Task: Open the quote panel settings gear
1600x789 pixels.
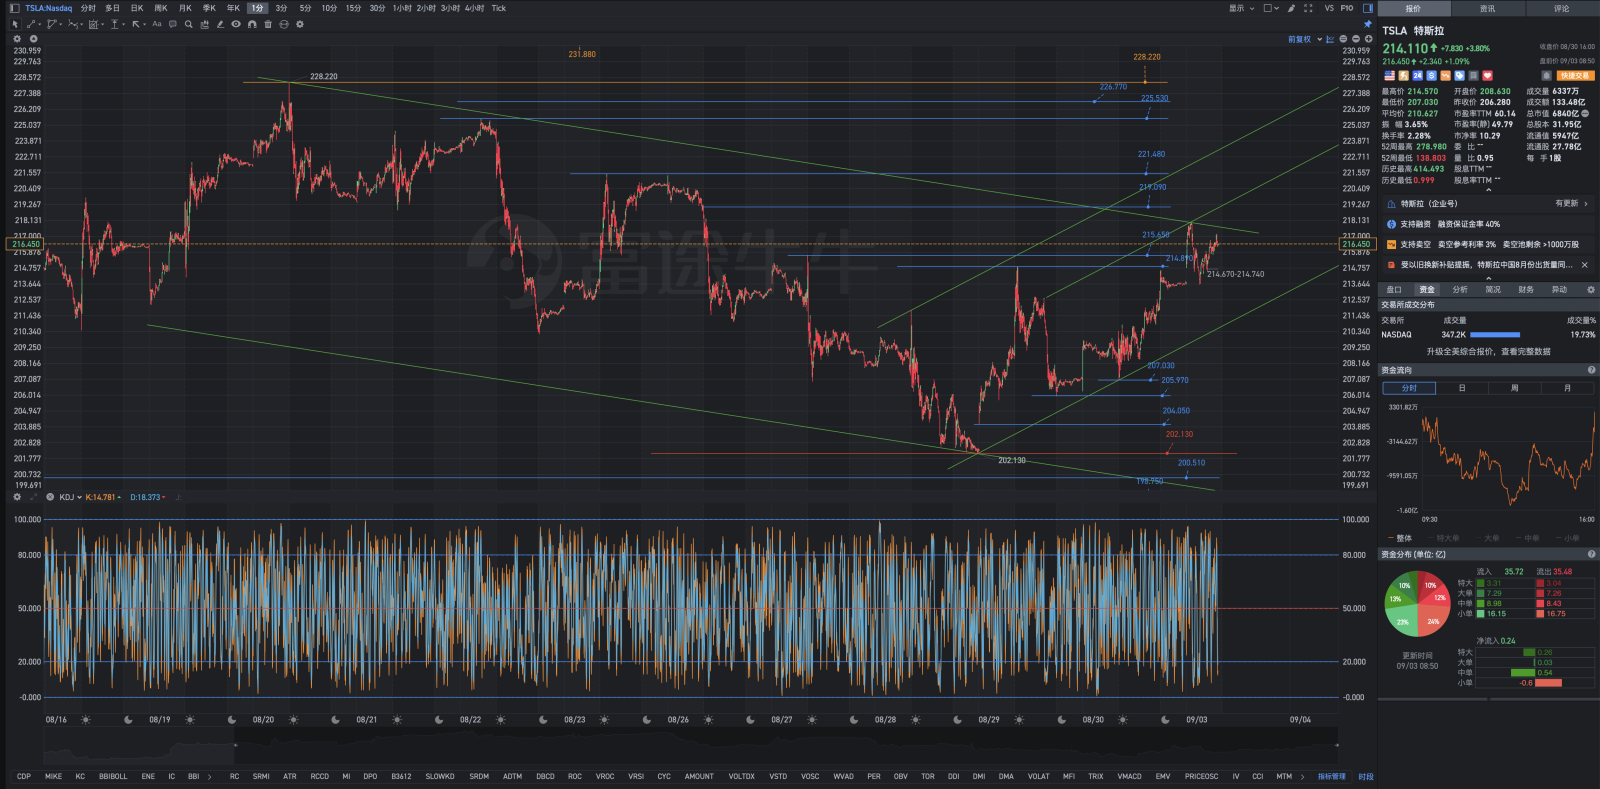Action: tap(1591, 290)
